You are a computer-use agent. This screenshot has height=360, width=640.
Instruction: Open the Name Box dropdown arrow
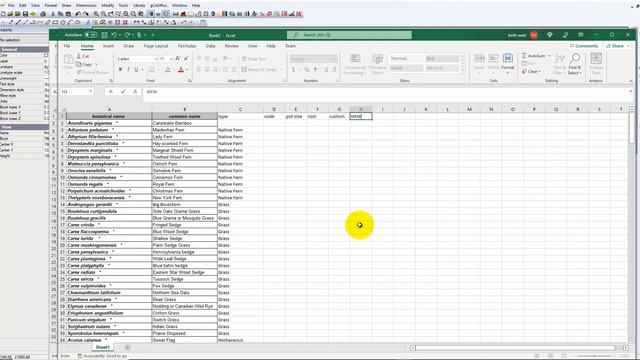(90, 92)
